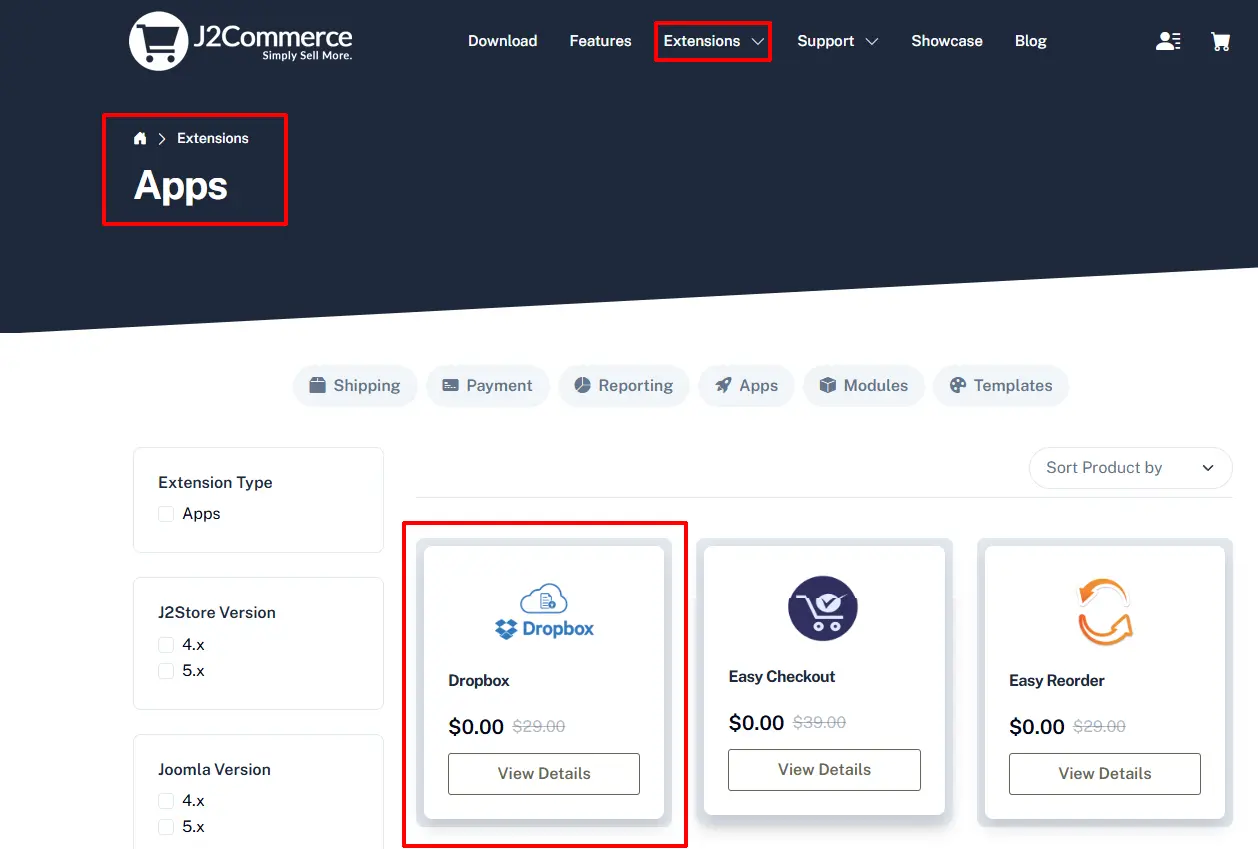The height and width of the screenshot is (849, 1258).
Task: Check Joomla Version 5.x filter
Action: [166, 827]
